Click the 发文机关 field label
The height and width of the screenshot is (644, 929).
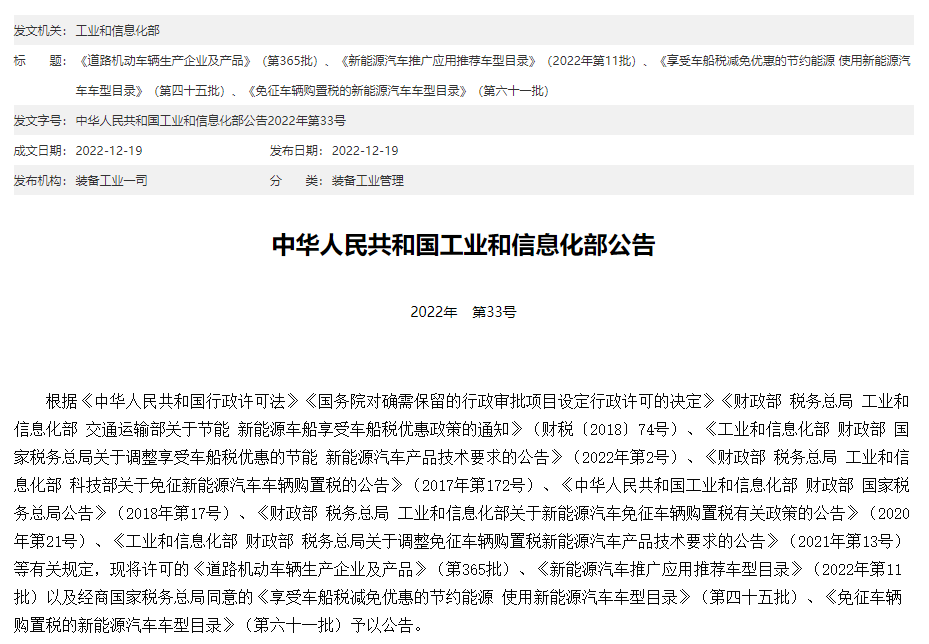click(38, 30)
